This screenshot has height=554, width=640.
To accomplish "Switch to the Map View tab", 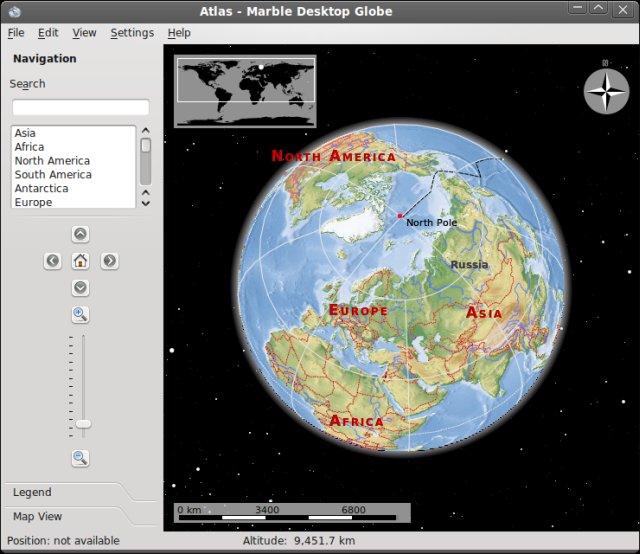I will [x=38, y=516].
